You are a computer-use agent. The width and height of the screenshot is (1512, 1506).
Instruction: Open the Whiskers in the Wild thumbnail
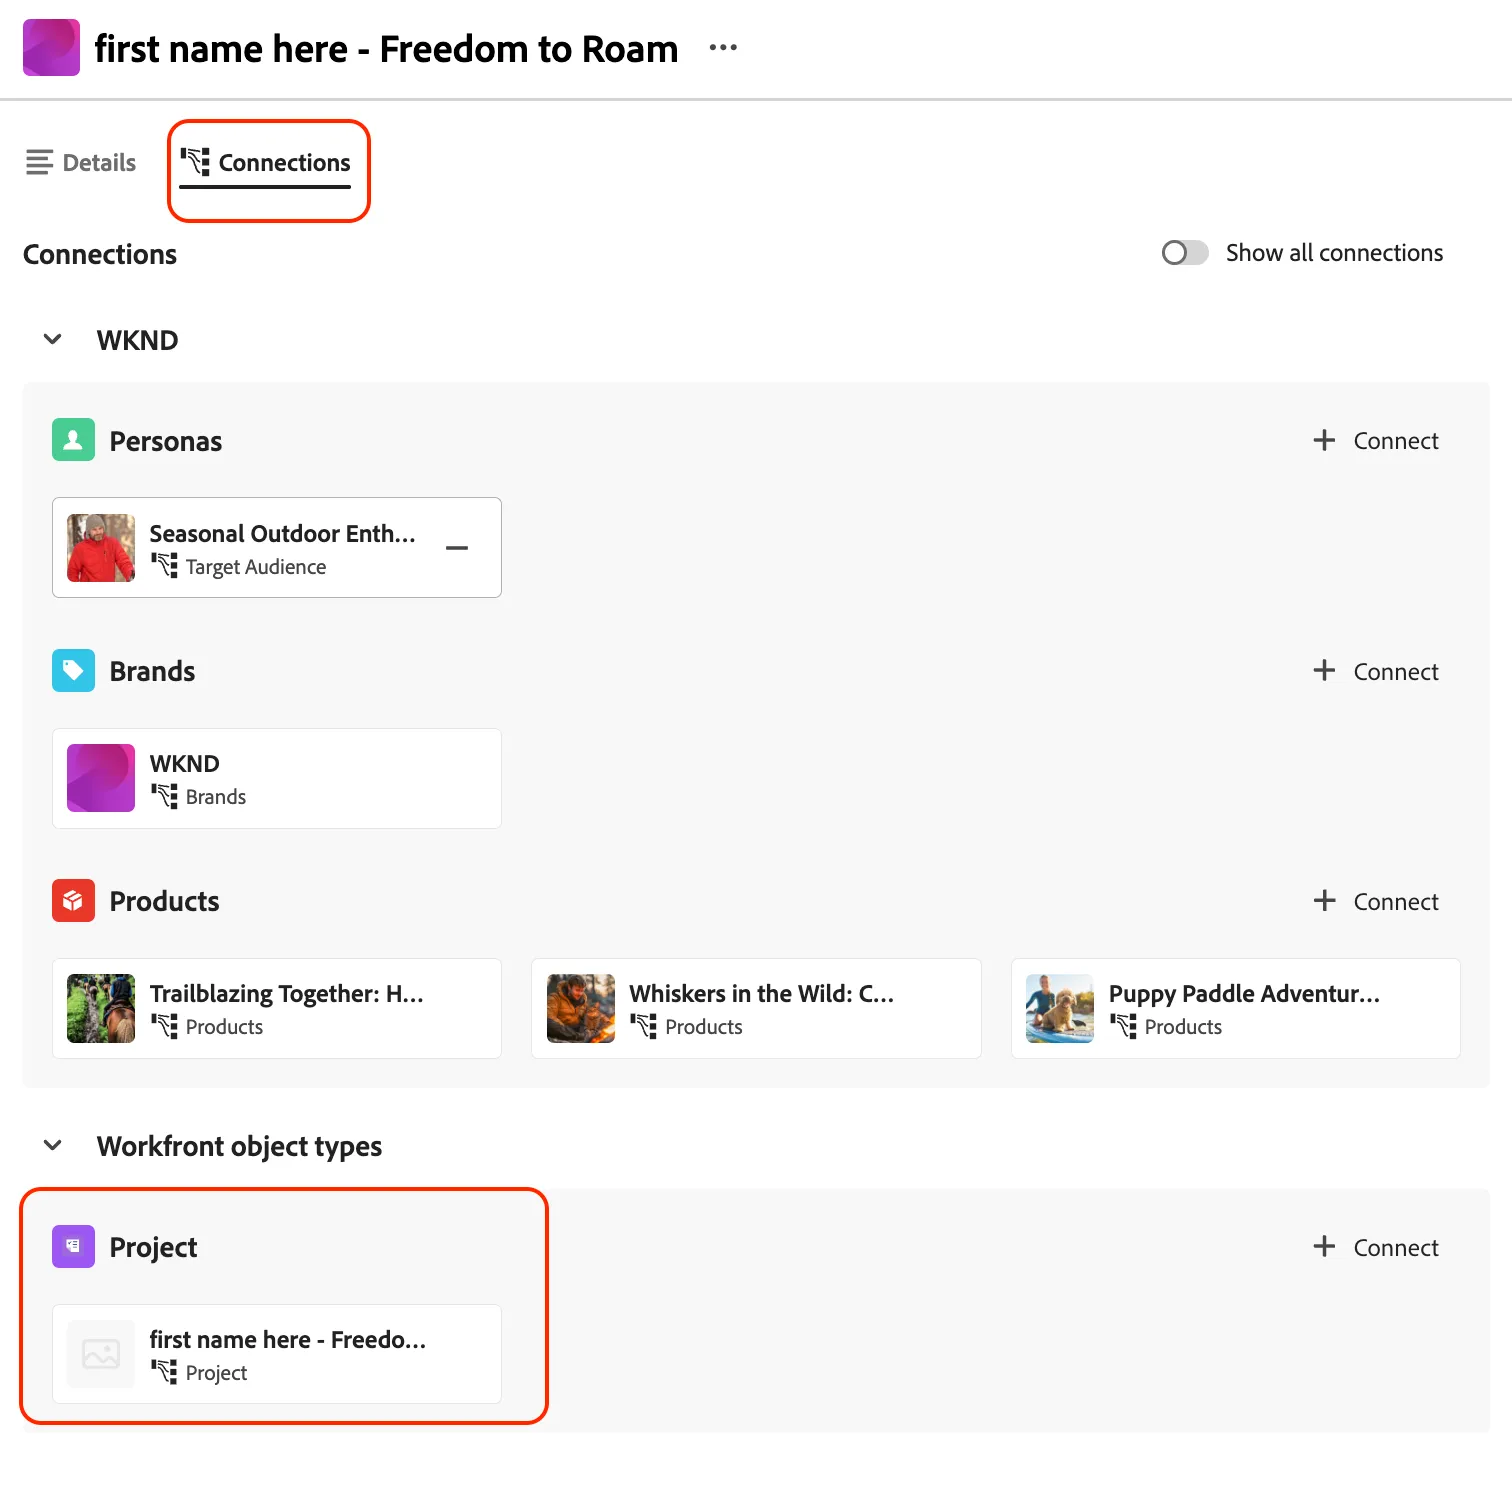(581, 1008)
